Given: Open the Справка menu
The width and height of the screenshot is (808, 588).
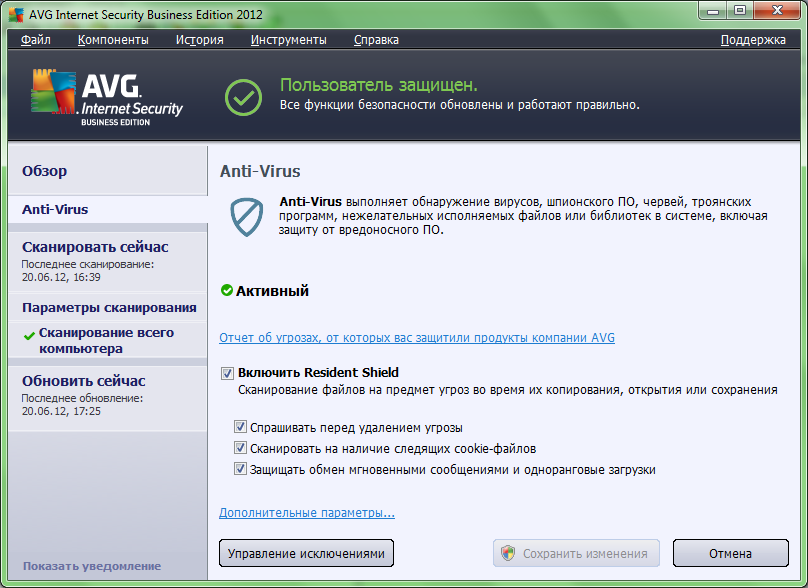Looking at the screenshot, I should click(x=376, y=40).
